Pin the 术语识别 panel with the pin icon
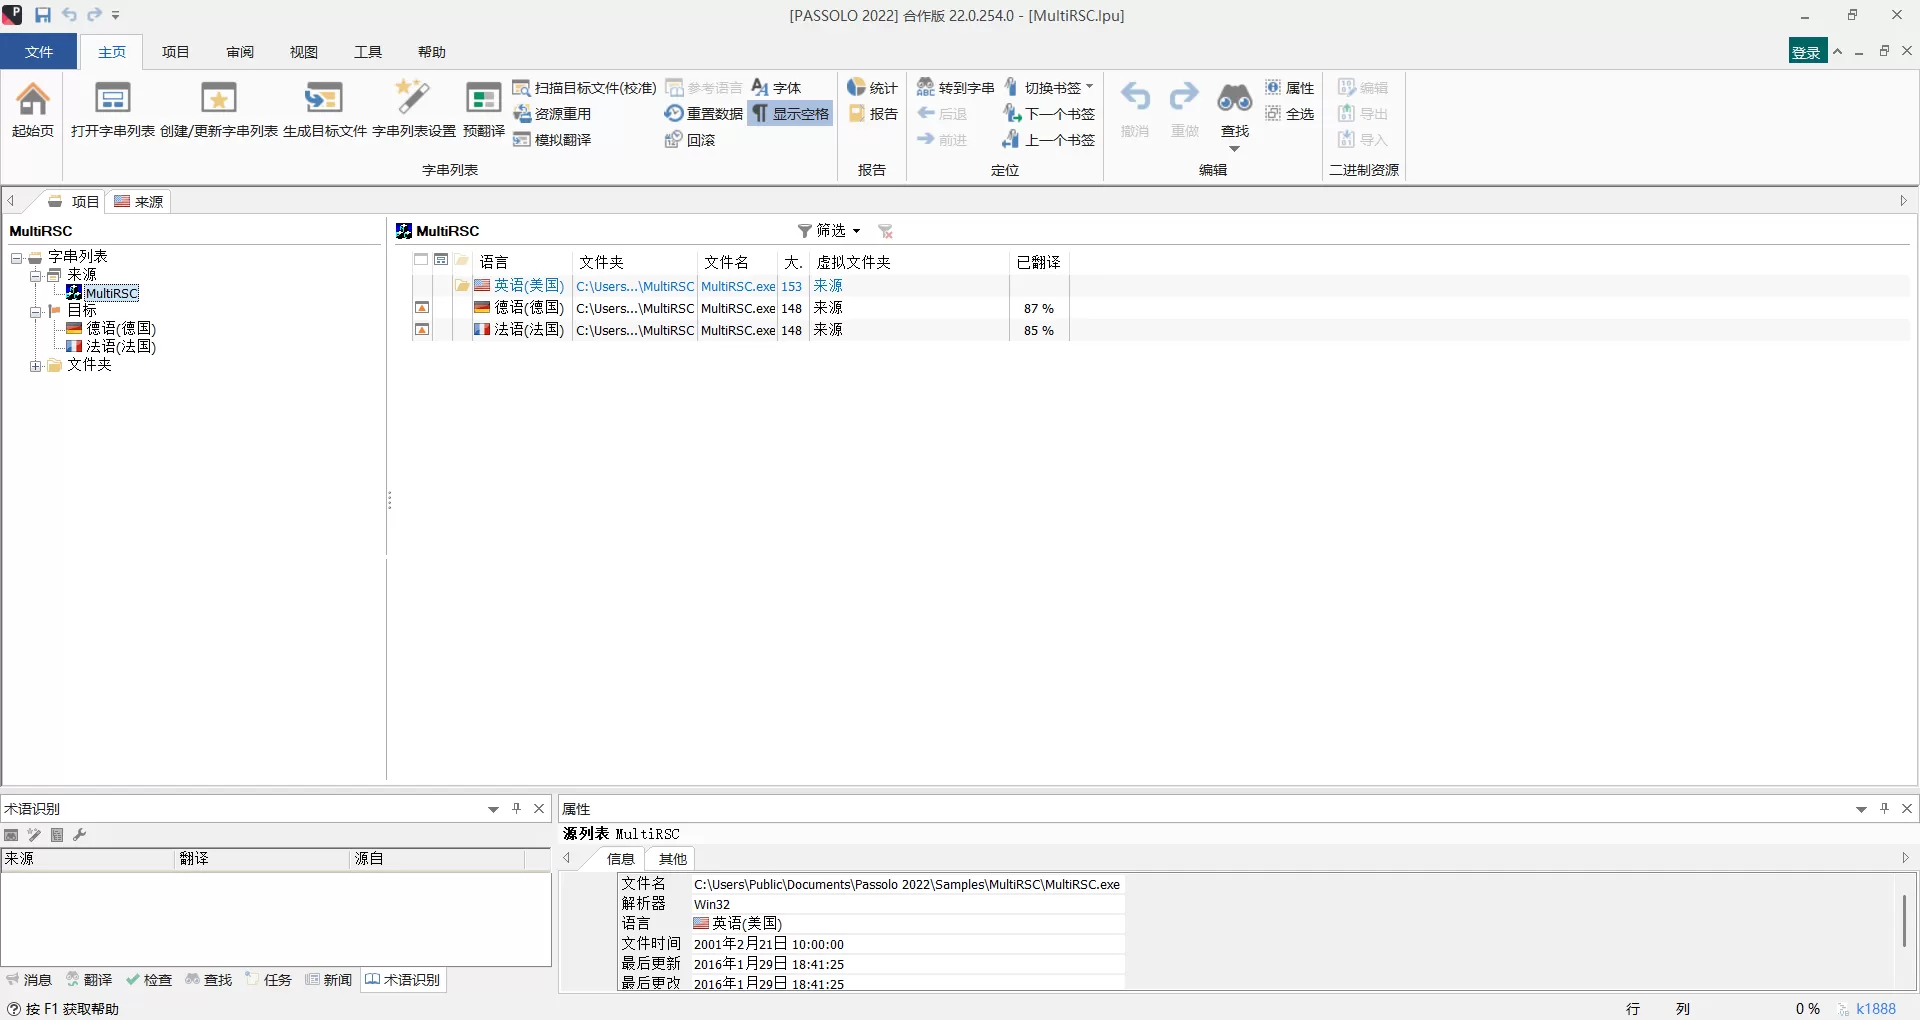The height and width of the screenshot is (1020, 1920). [x=516, y=808]
